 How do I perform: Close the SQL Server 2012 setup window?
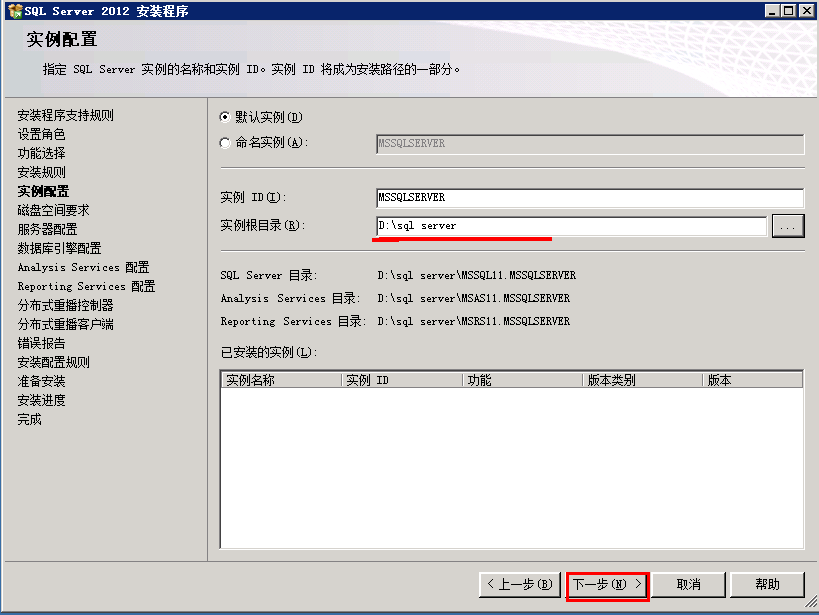806,10
